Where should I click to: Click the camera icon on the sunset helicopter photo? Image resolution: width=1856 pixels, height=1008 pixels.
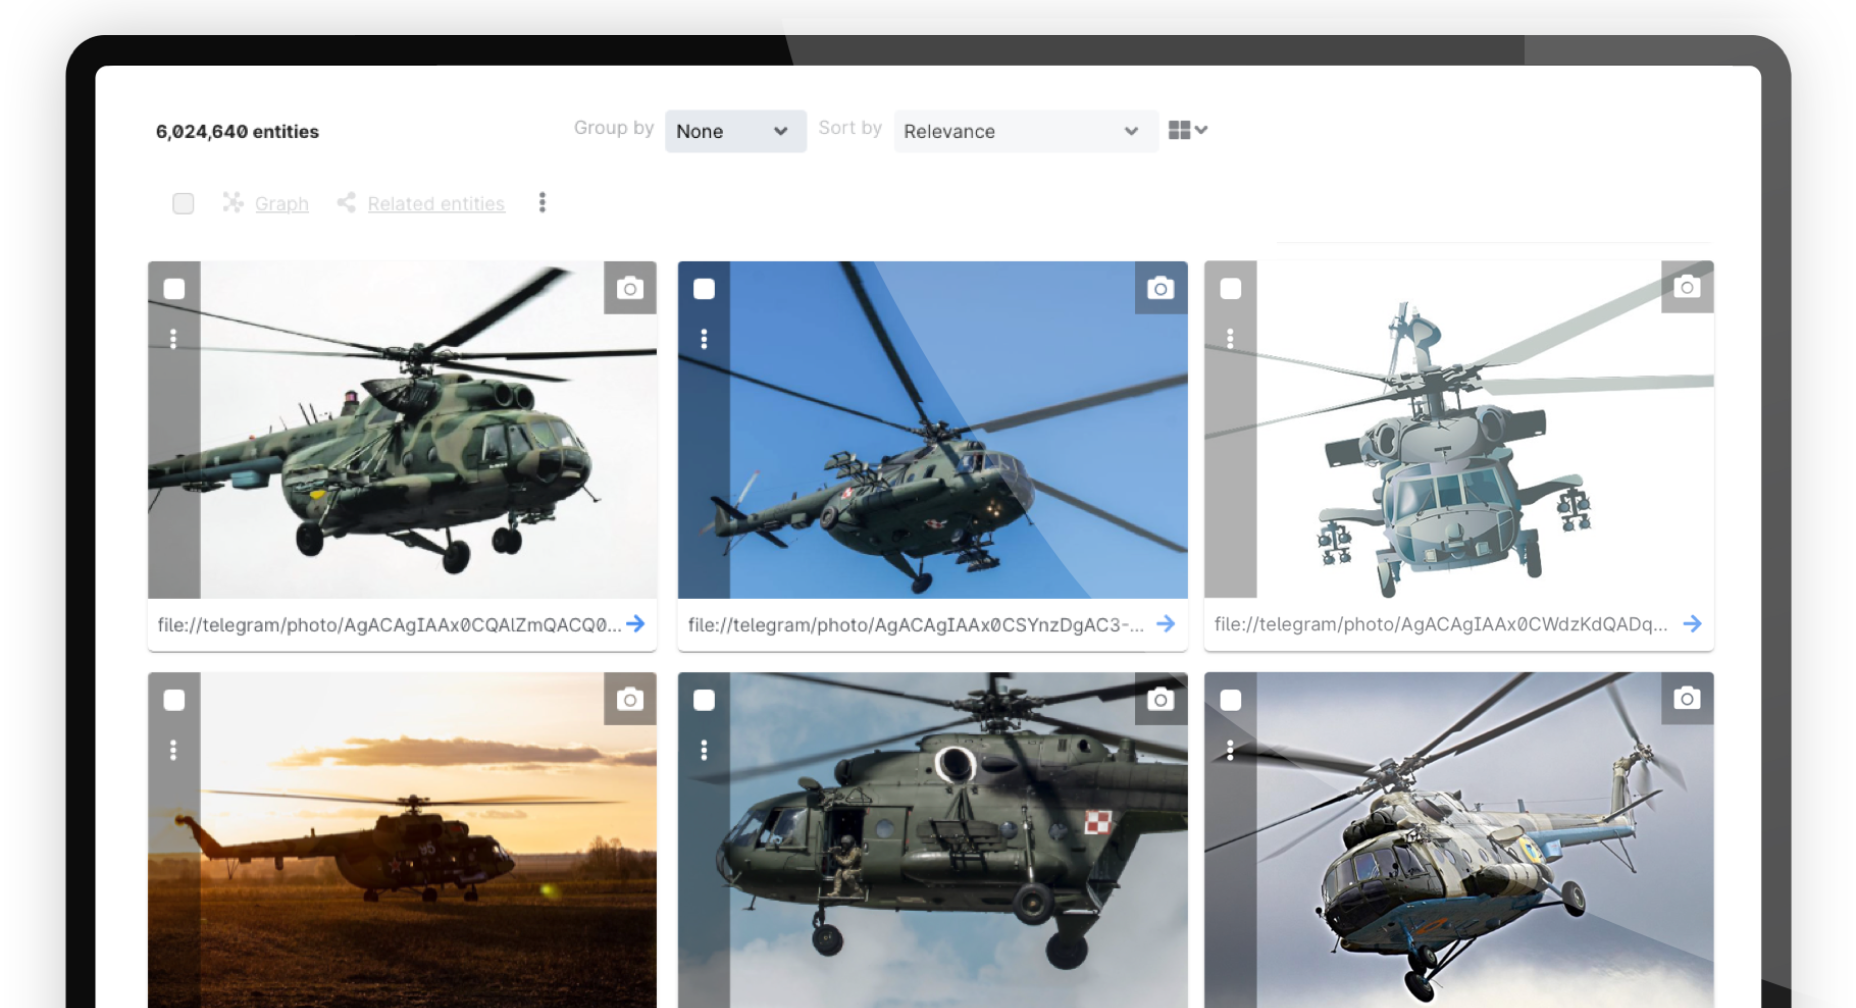tap(630, 699)
